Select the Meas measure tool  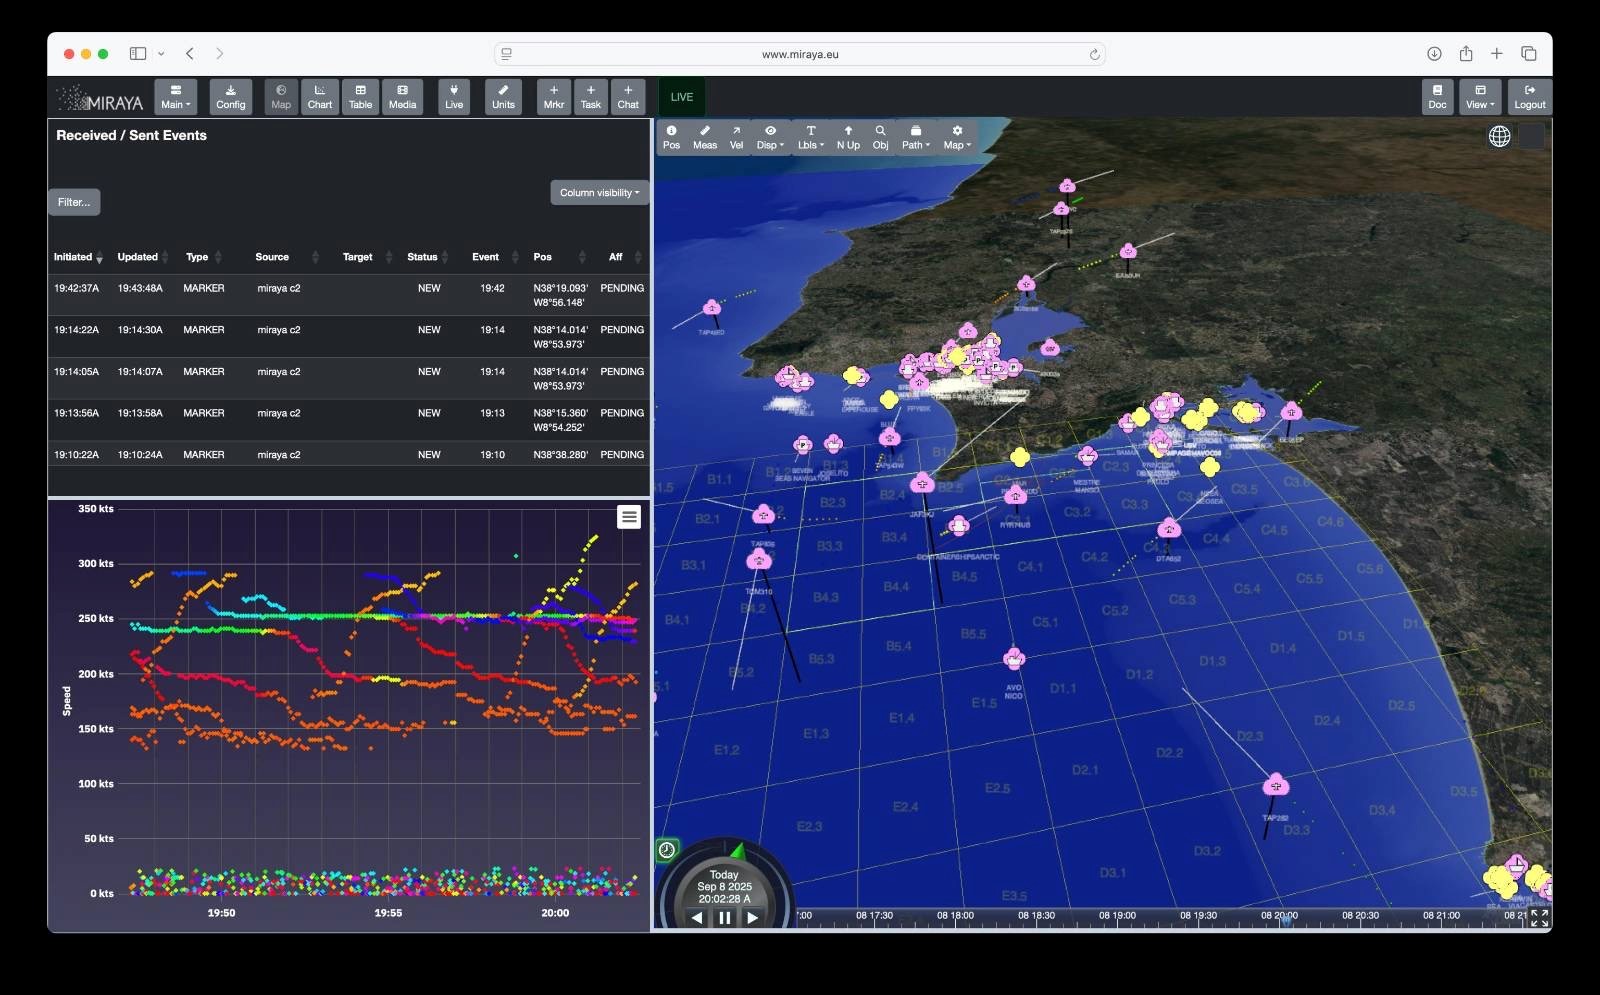tap(705, 137)
